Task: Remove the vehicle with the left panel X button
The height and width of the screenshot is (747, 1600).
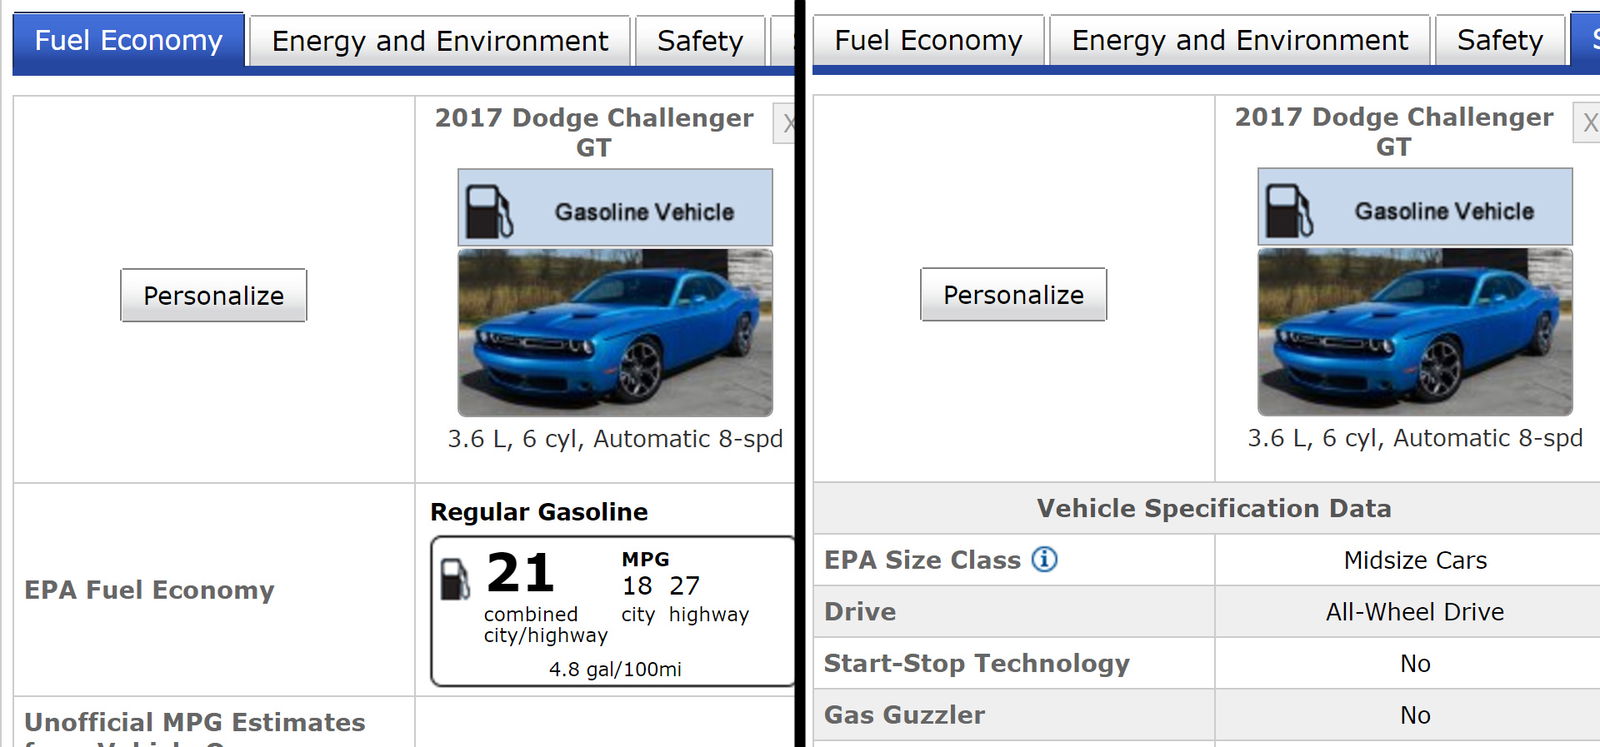Action: click(x=786, y=123)
